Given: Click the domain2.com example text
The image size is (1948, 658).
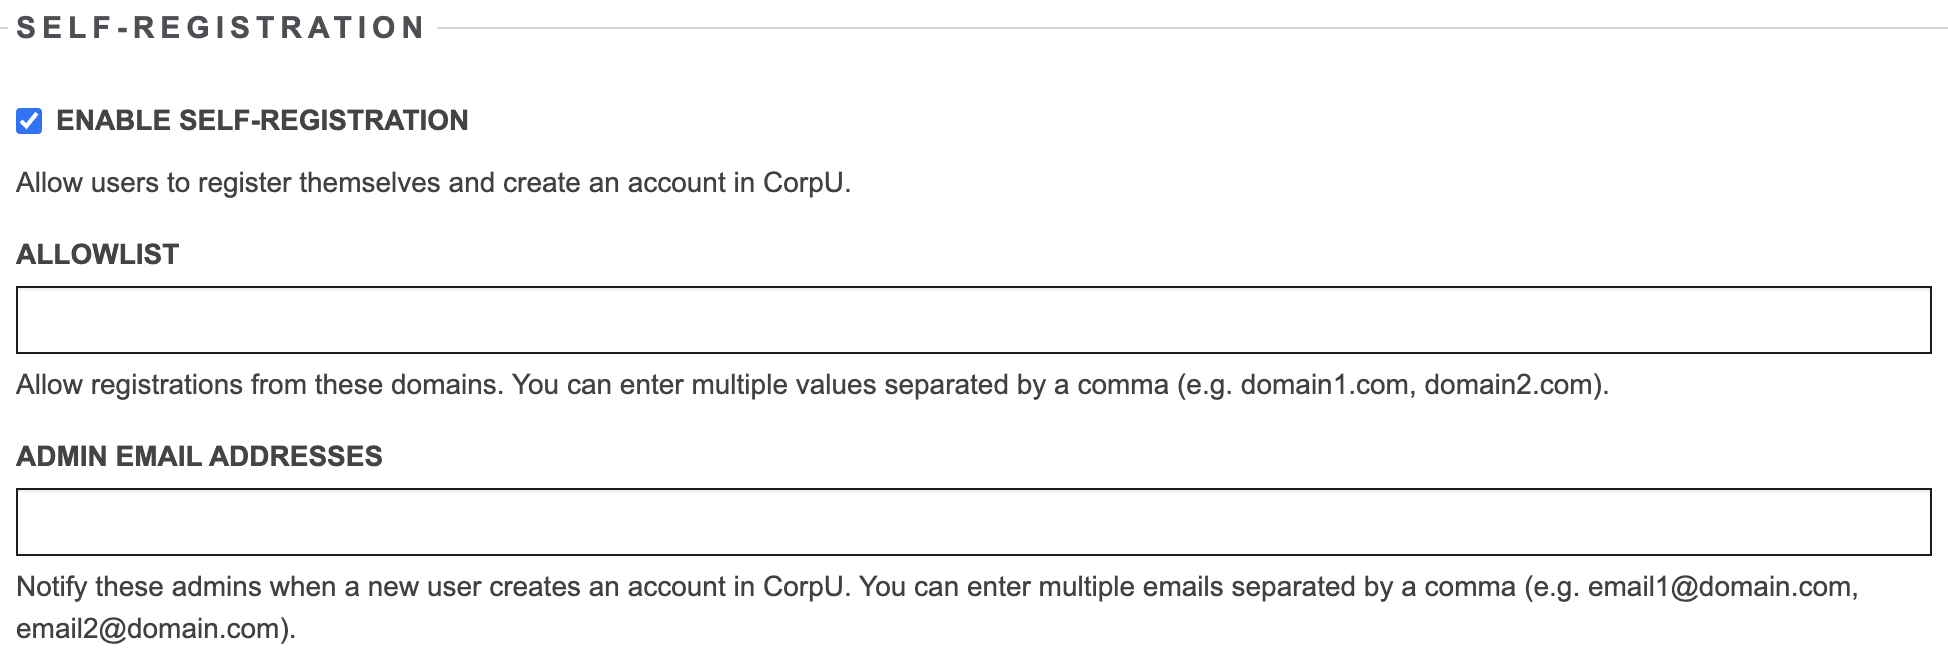Looking at the screenshot, I should 1510,385.
